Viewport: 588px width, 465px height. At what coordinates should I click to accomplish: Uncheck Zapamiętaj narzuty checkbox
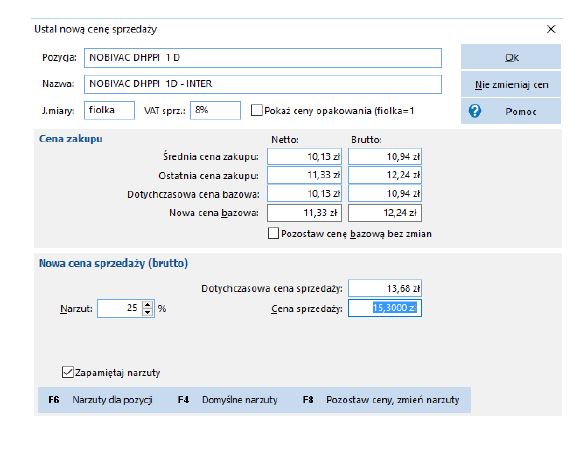coord(68,372)
